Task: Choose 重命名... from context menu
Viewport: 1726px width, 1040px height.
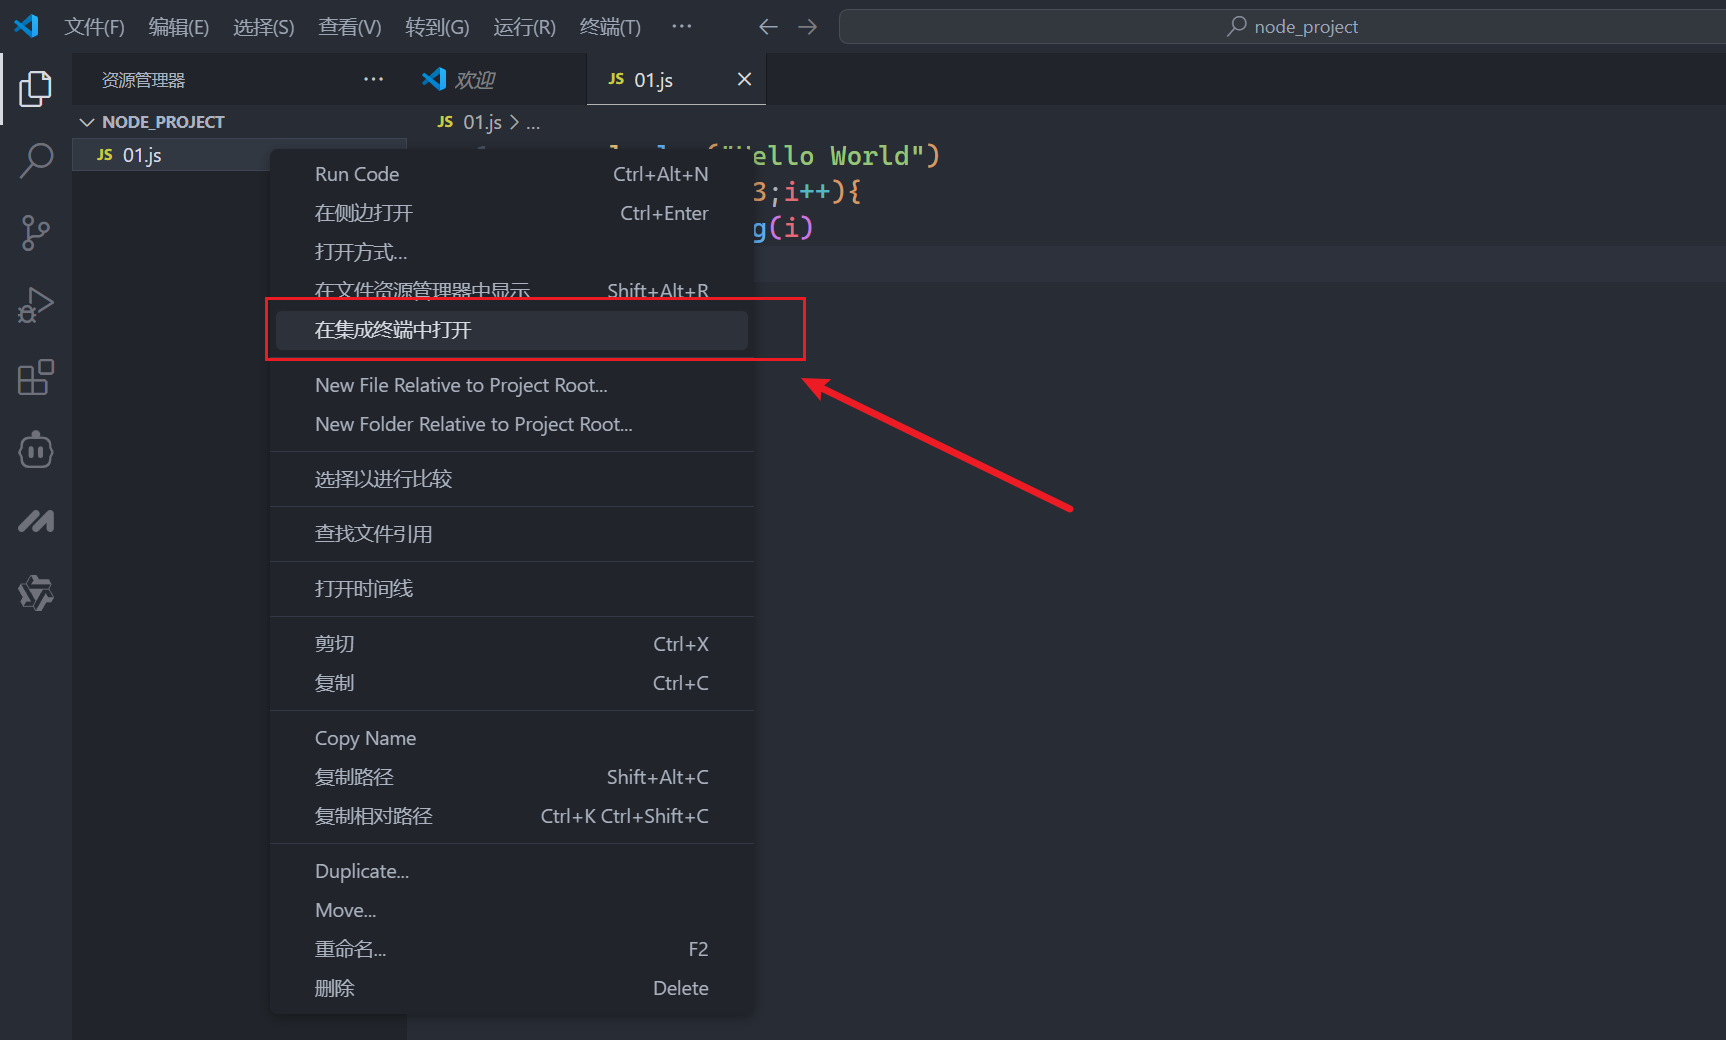Action: point(511,949)
